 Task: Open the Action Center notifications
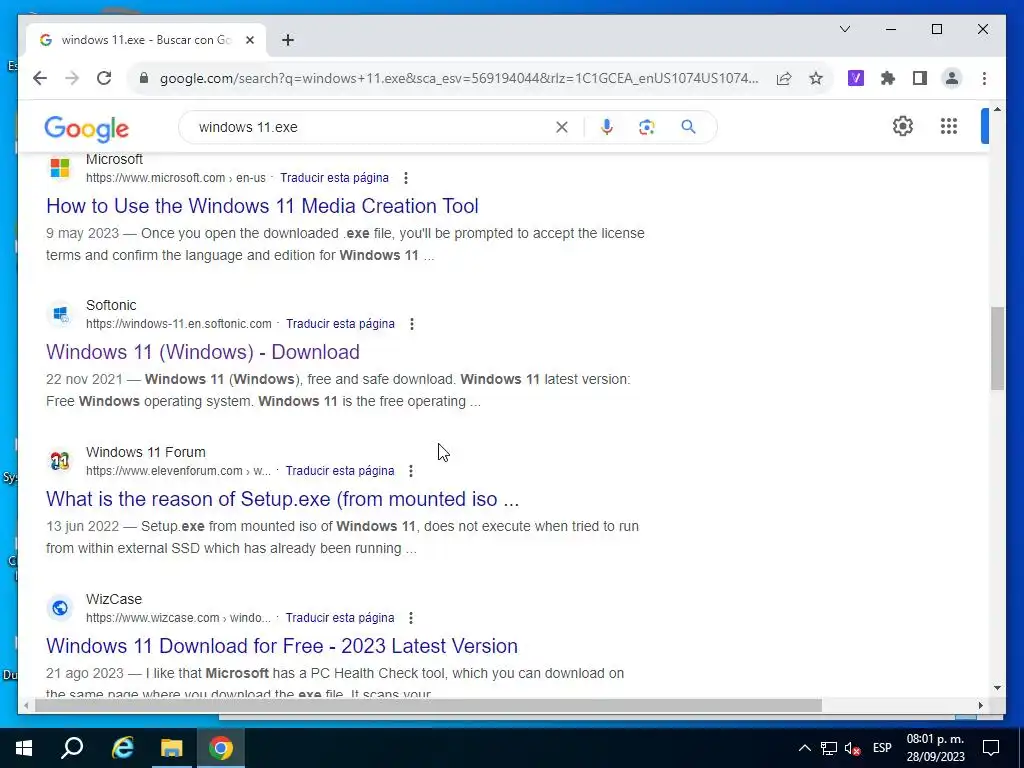tap(991, 748)
